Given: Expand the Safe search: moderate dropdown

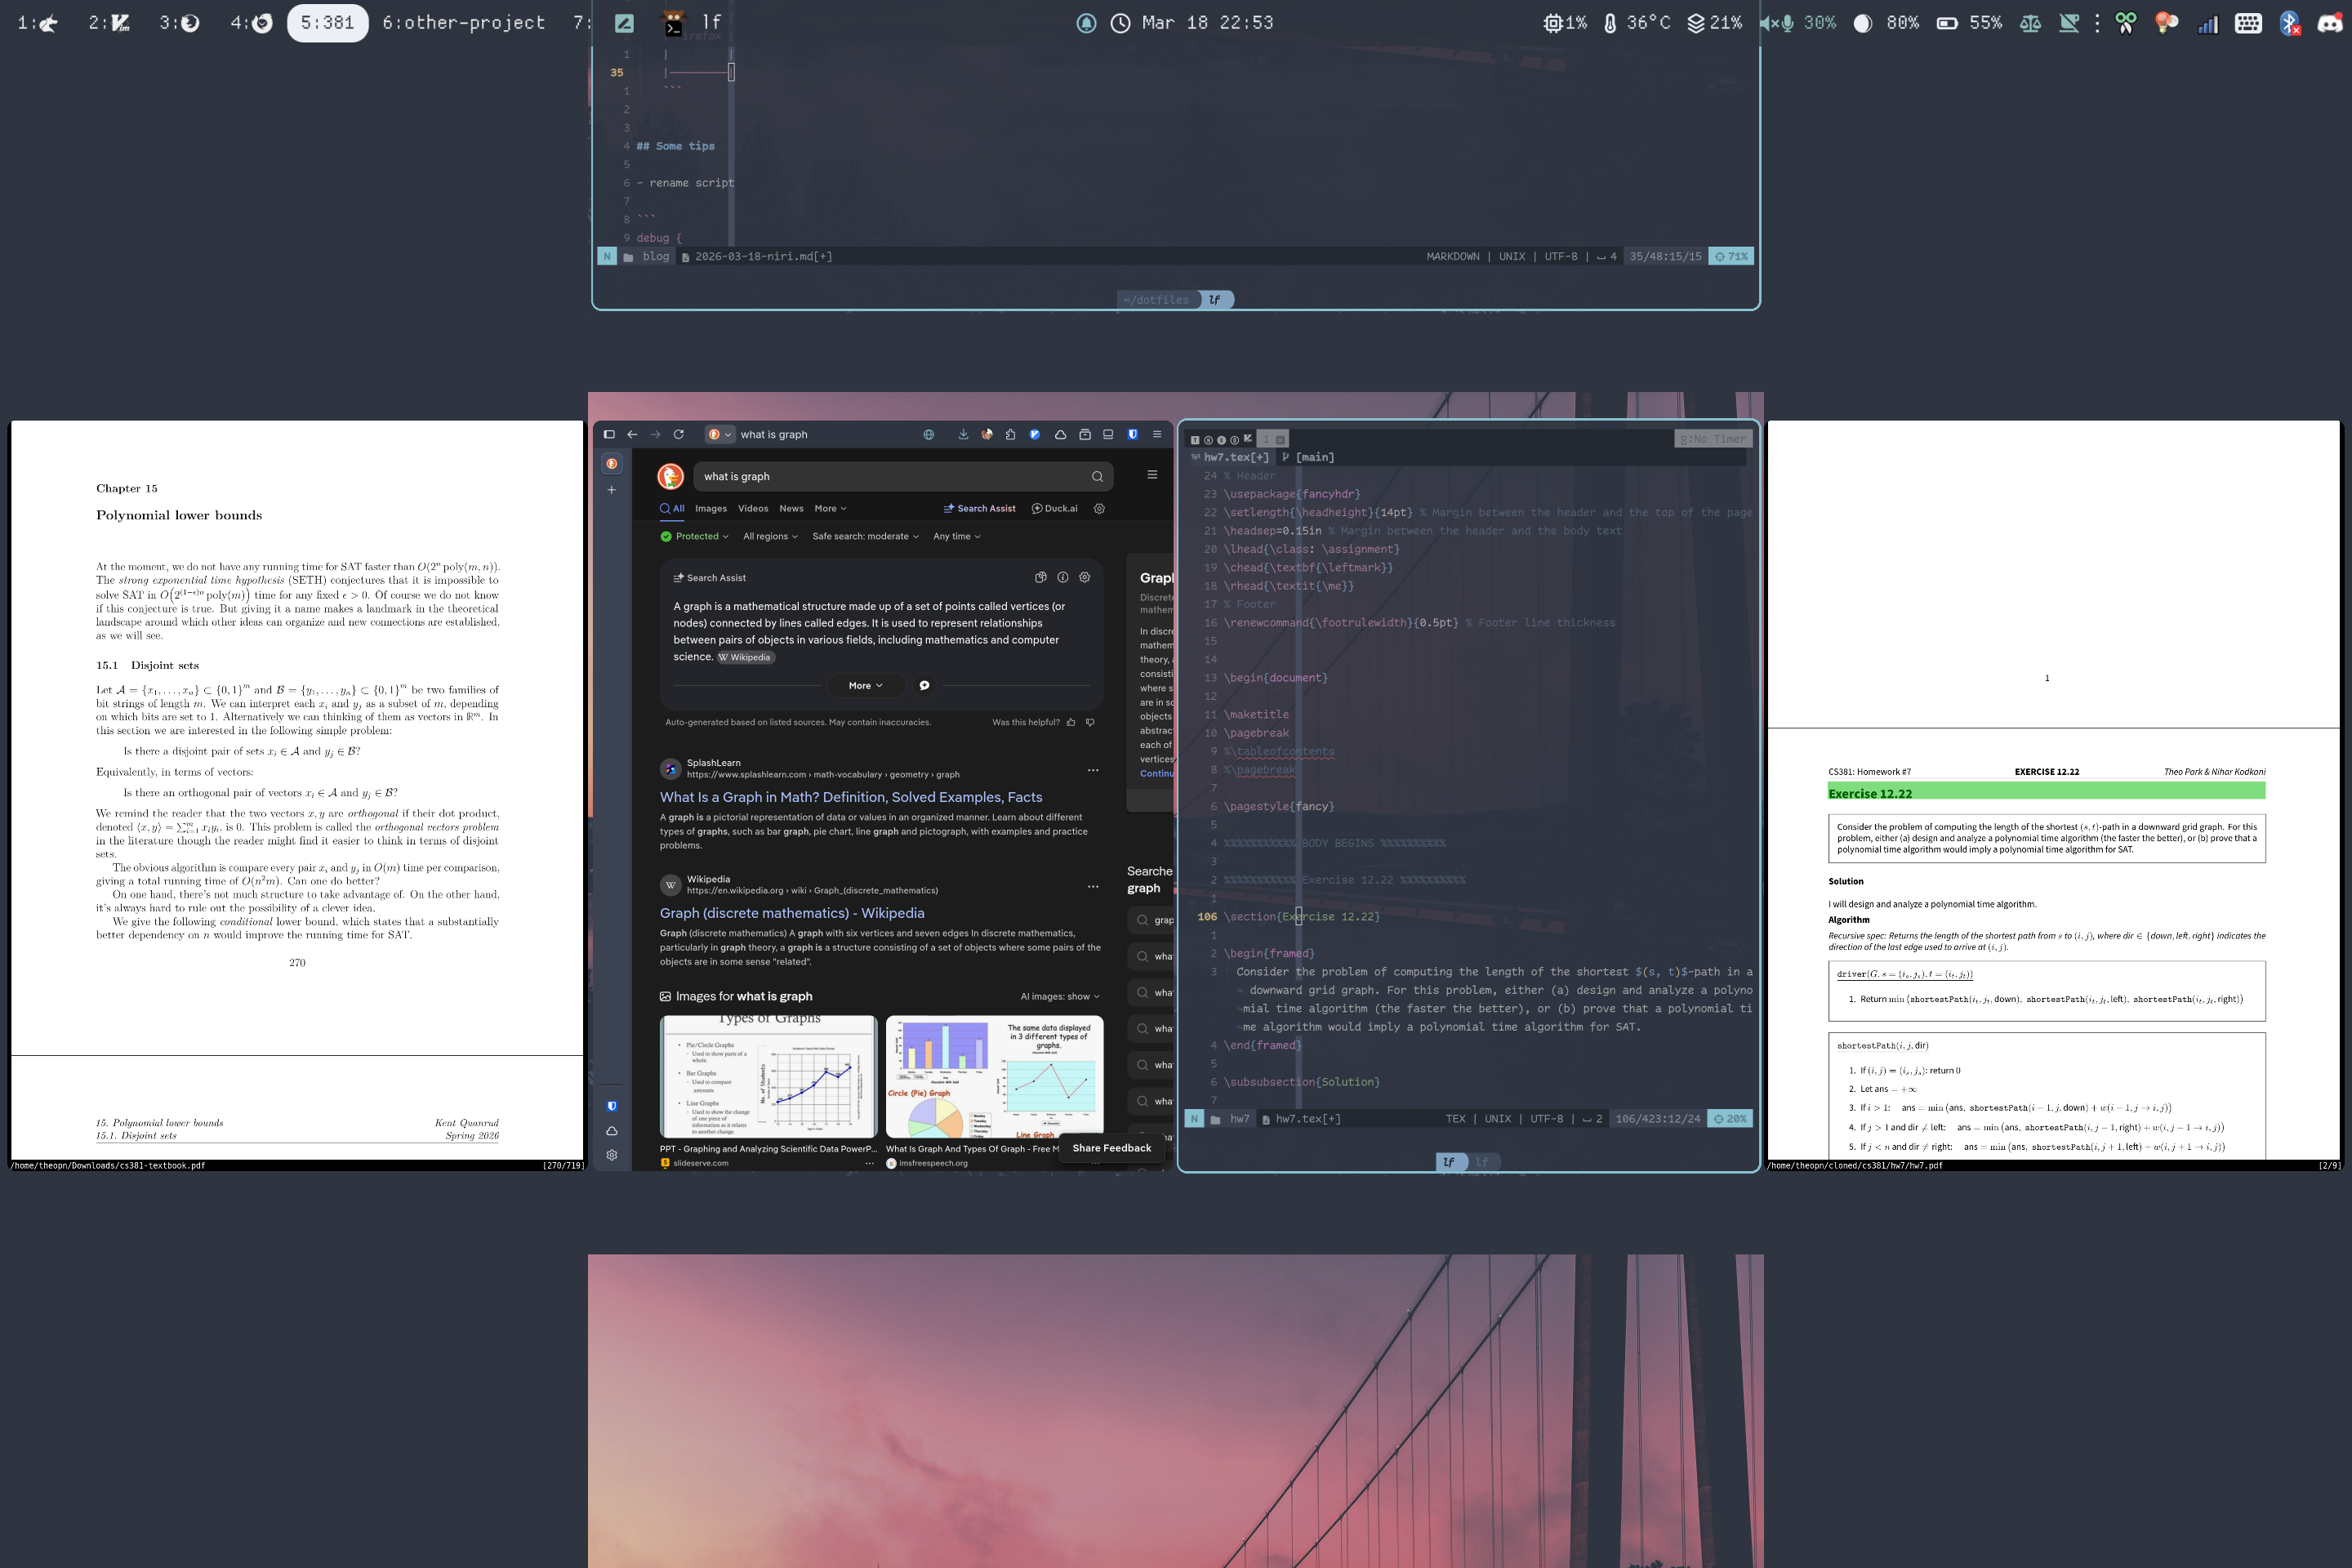Looking at the screenshot, I should pos(865,536).
